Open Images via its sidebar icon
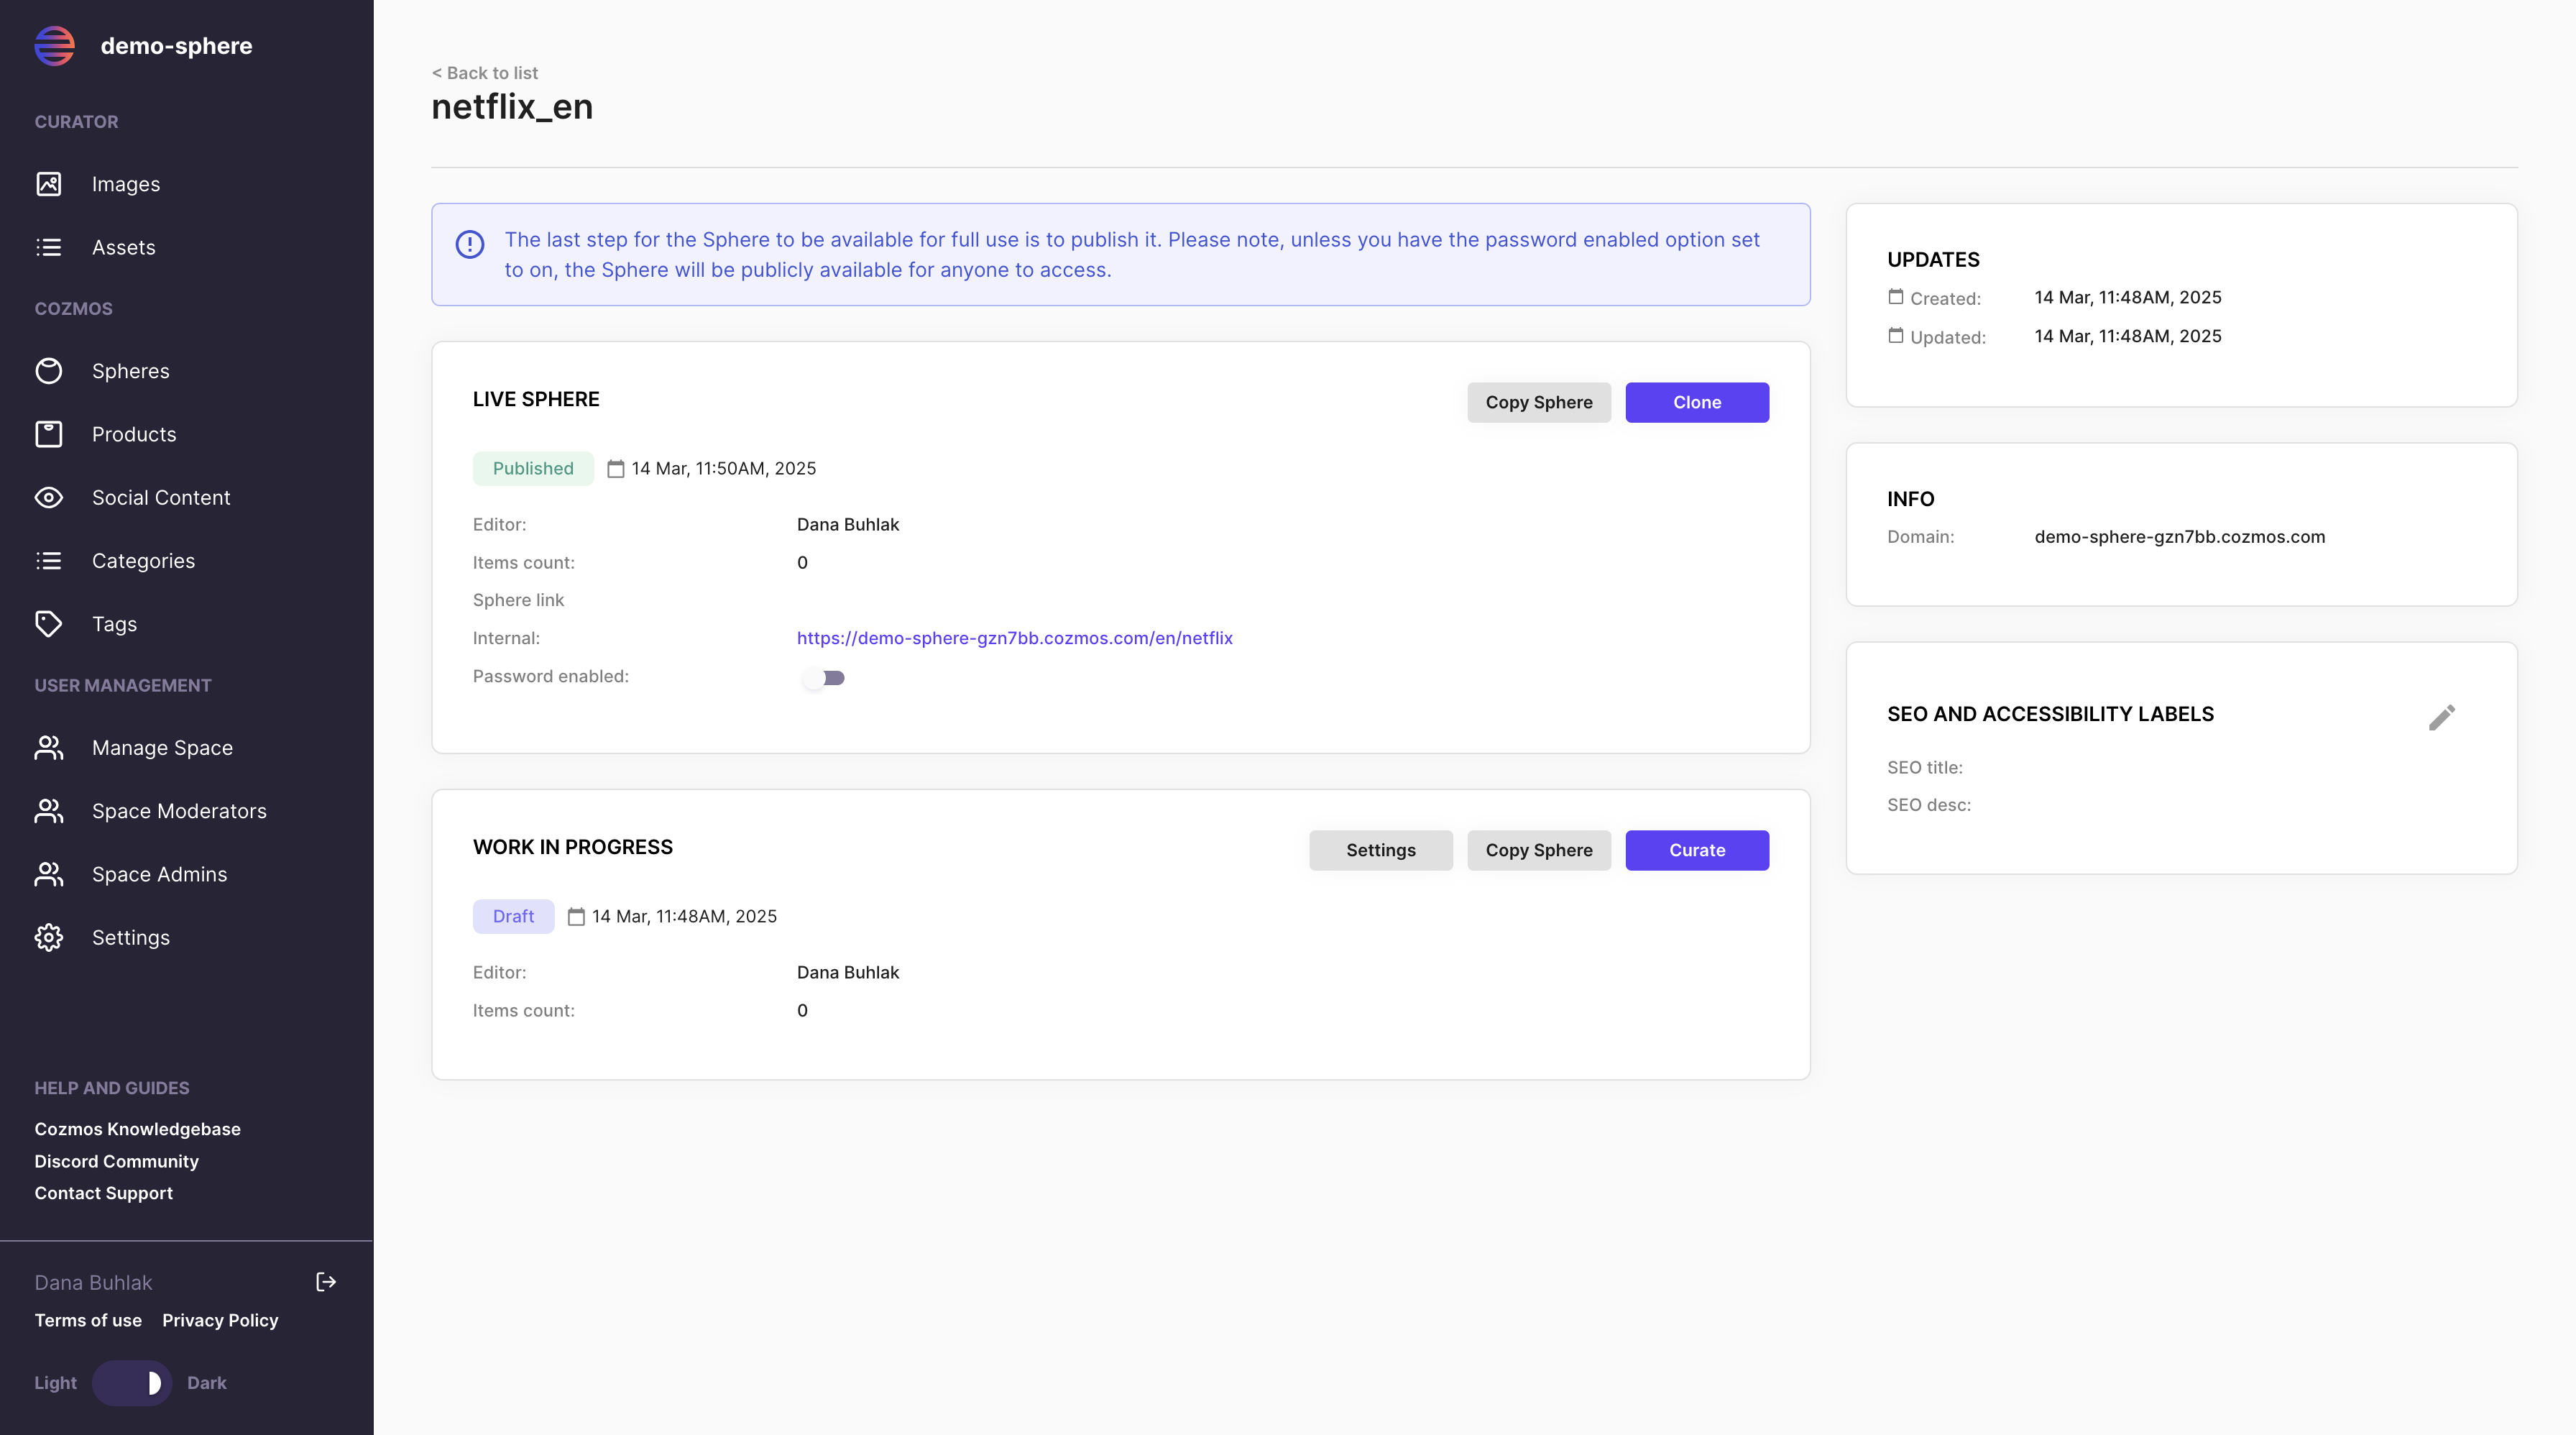Image resolution: width=2576 pixels, height=1435 pixels. click(x=49, y=184)
